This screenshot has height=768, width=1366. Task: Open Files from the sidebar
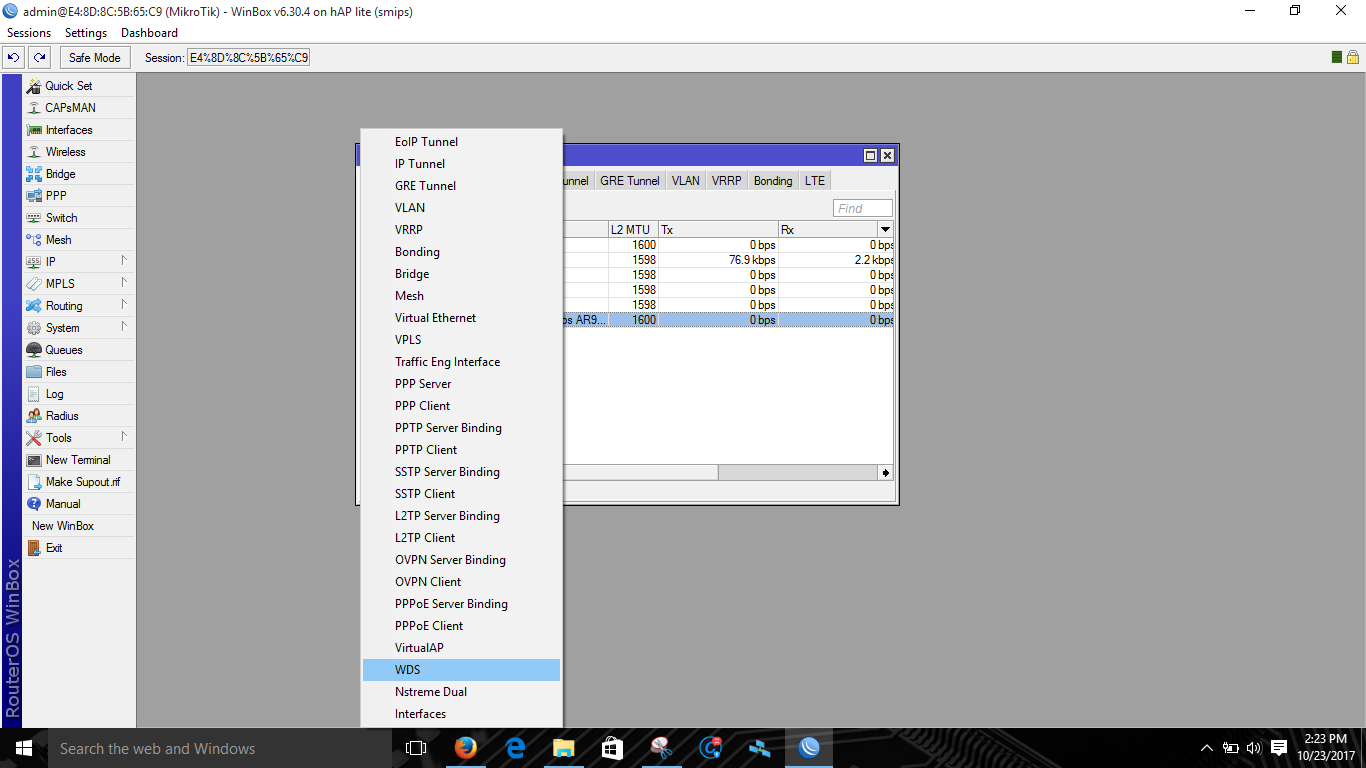tap(58, 371)
